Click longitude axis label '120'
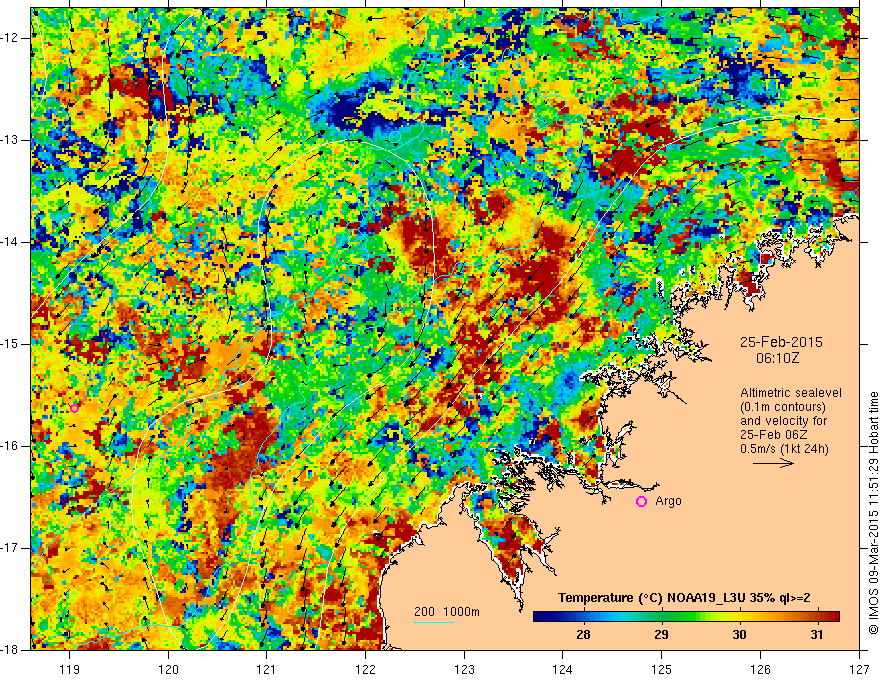Image resolution: width=880 pixels, height=680 pixels. 168,669
